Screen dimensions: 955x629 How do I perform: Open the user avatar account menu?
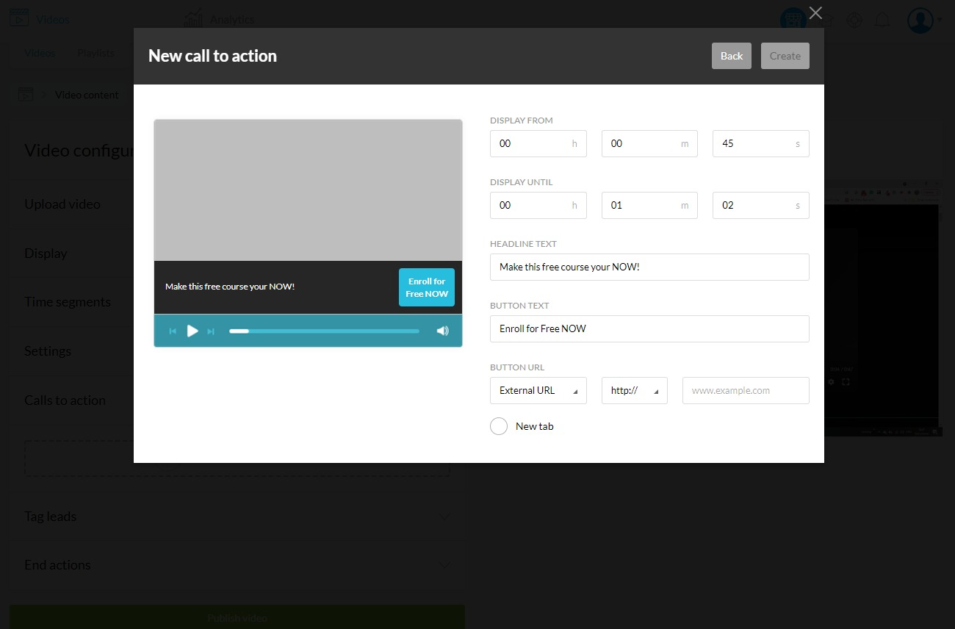(919, 20)
